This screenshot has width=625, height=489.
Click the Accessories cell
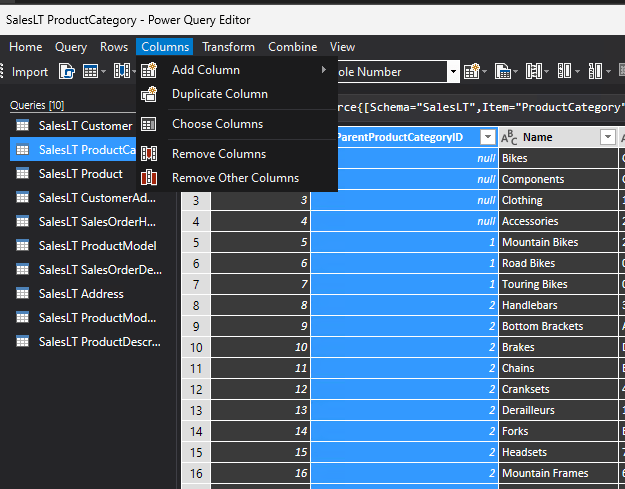point(558,221)
